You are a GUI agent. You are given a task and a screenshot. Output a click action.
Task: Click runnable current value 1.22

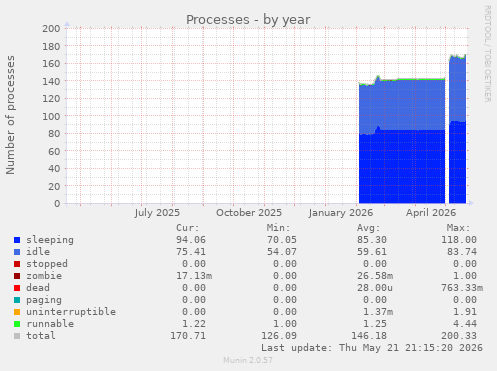pos(194,324)
